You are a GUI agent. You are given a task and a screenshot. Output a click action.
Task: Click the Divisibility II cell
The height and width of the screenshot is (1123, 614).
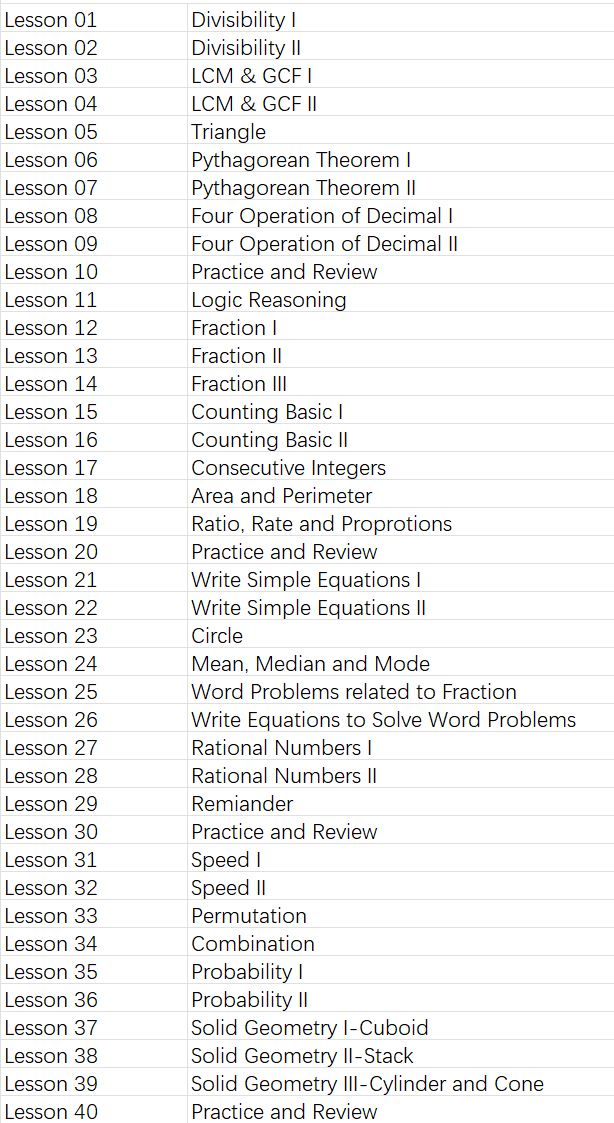400,47
